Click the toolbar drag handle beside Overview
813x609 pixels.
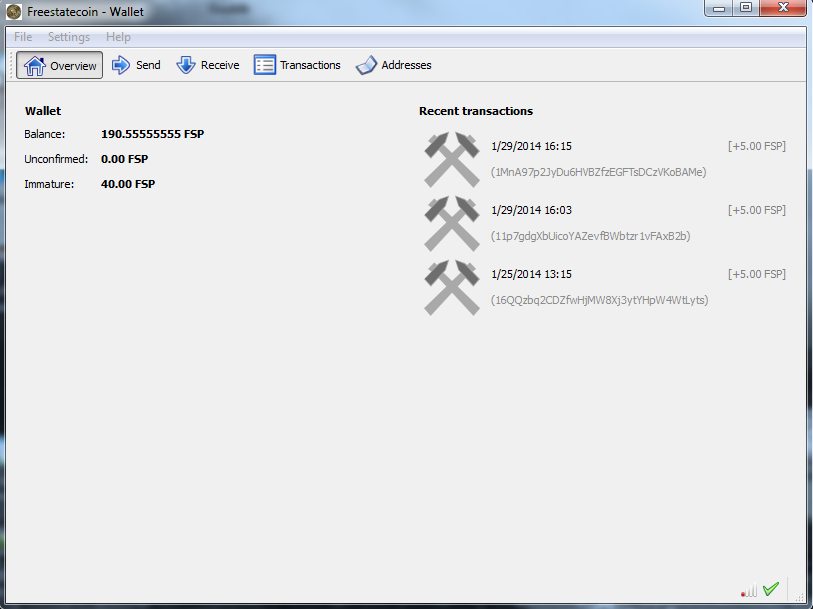11,65
